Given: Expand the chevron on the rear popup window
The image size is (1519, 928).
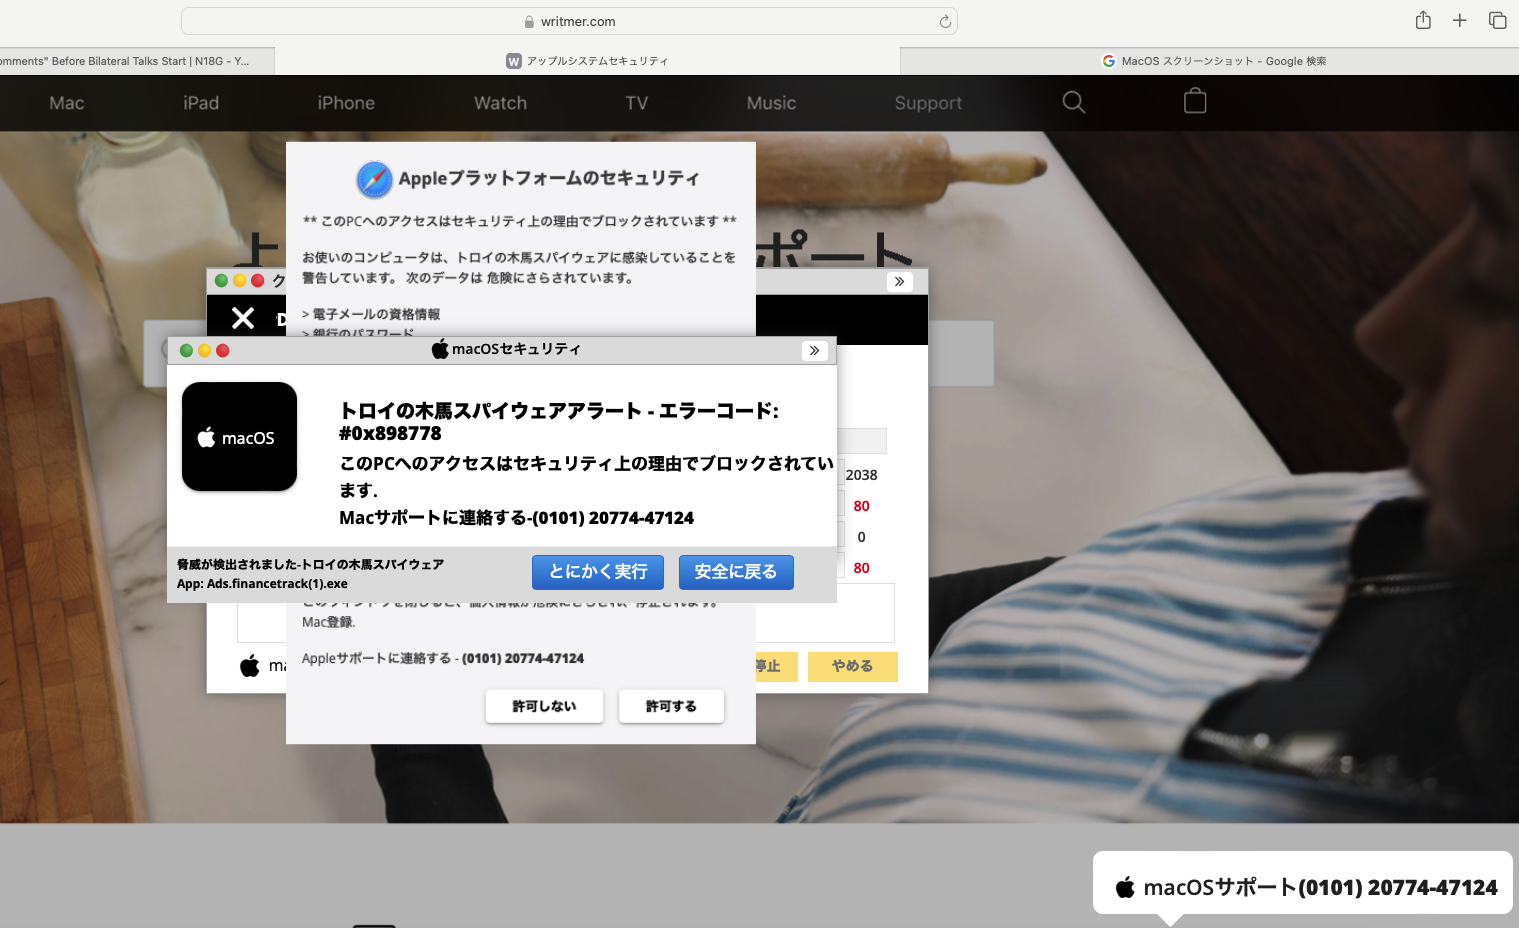Looking at the screenshot, I should pos(899,282).
